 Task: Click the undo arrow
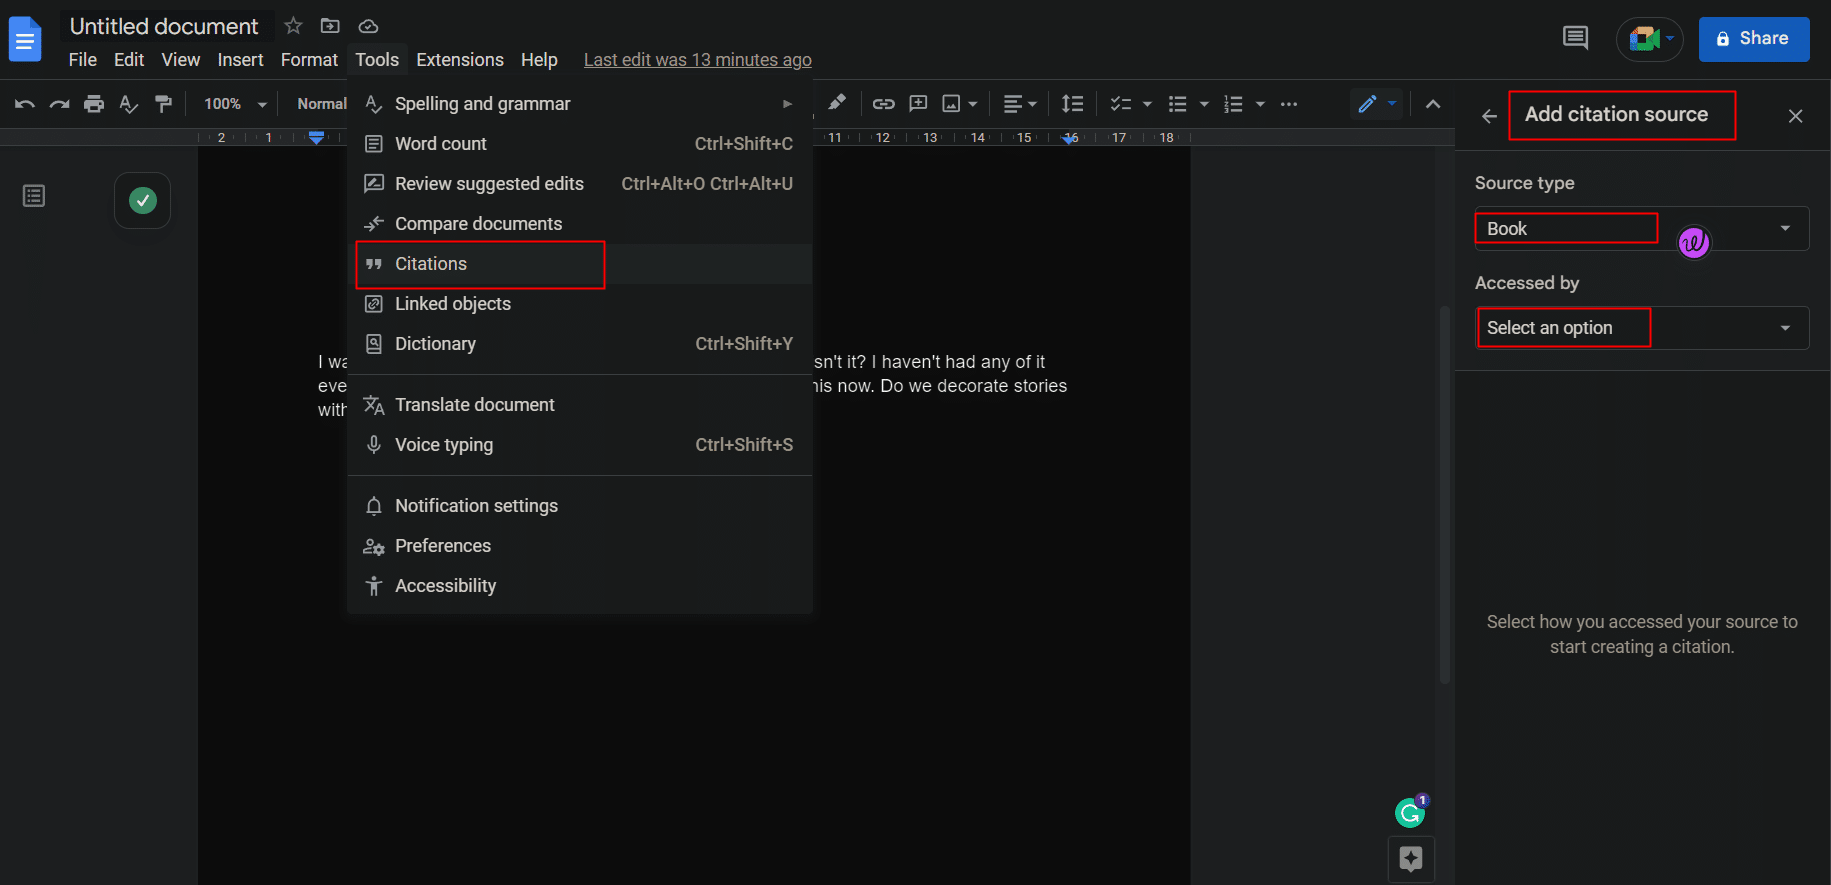pyautogui.click(x=25, y=104)
